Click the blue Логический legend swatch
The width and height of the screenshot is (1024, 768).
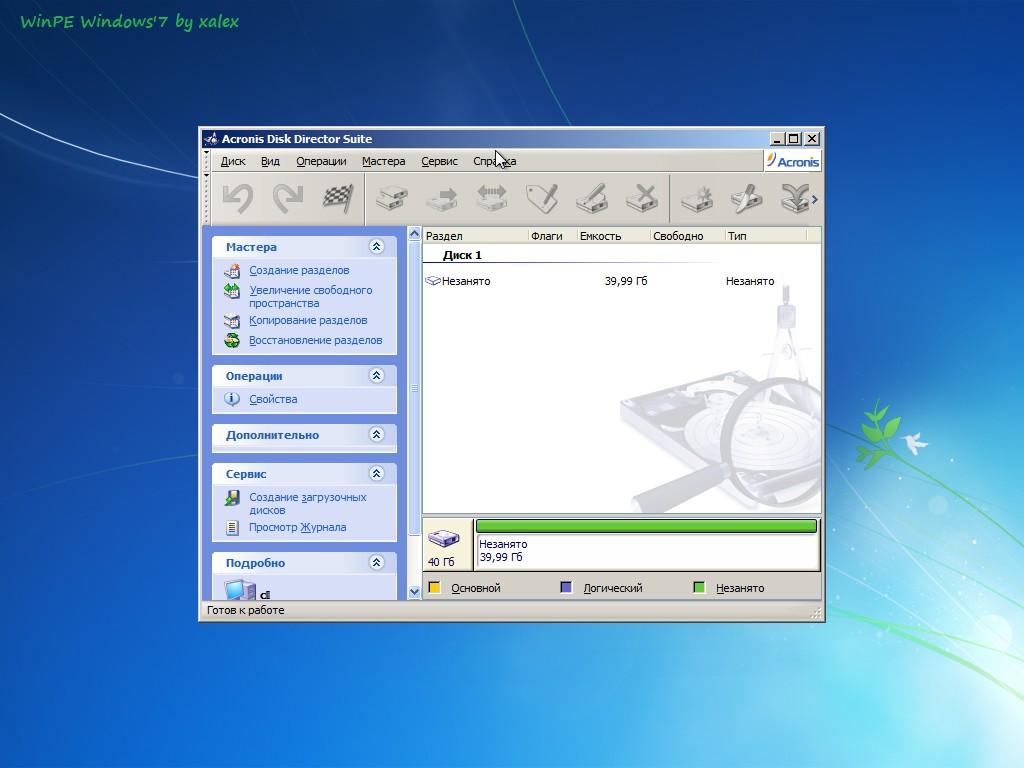(x=566, y=588)
